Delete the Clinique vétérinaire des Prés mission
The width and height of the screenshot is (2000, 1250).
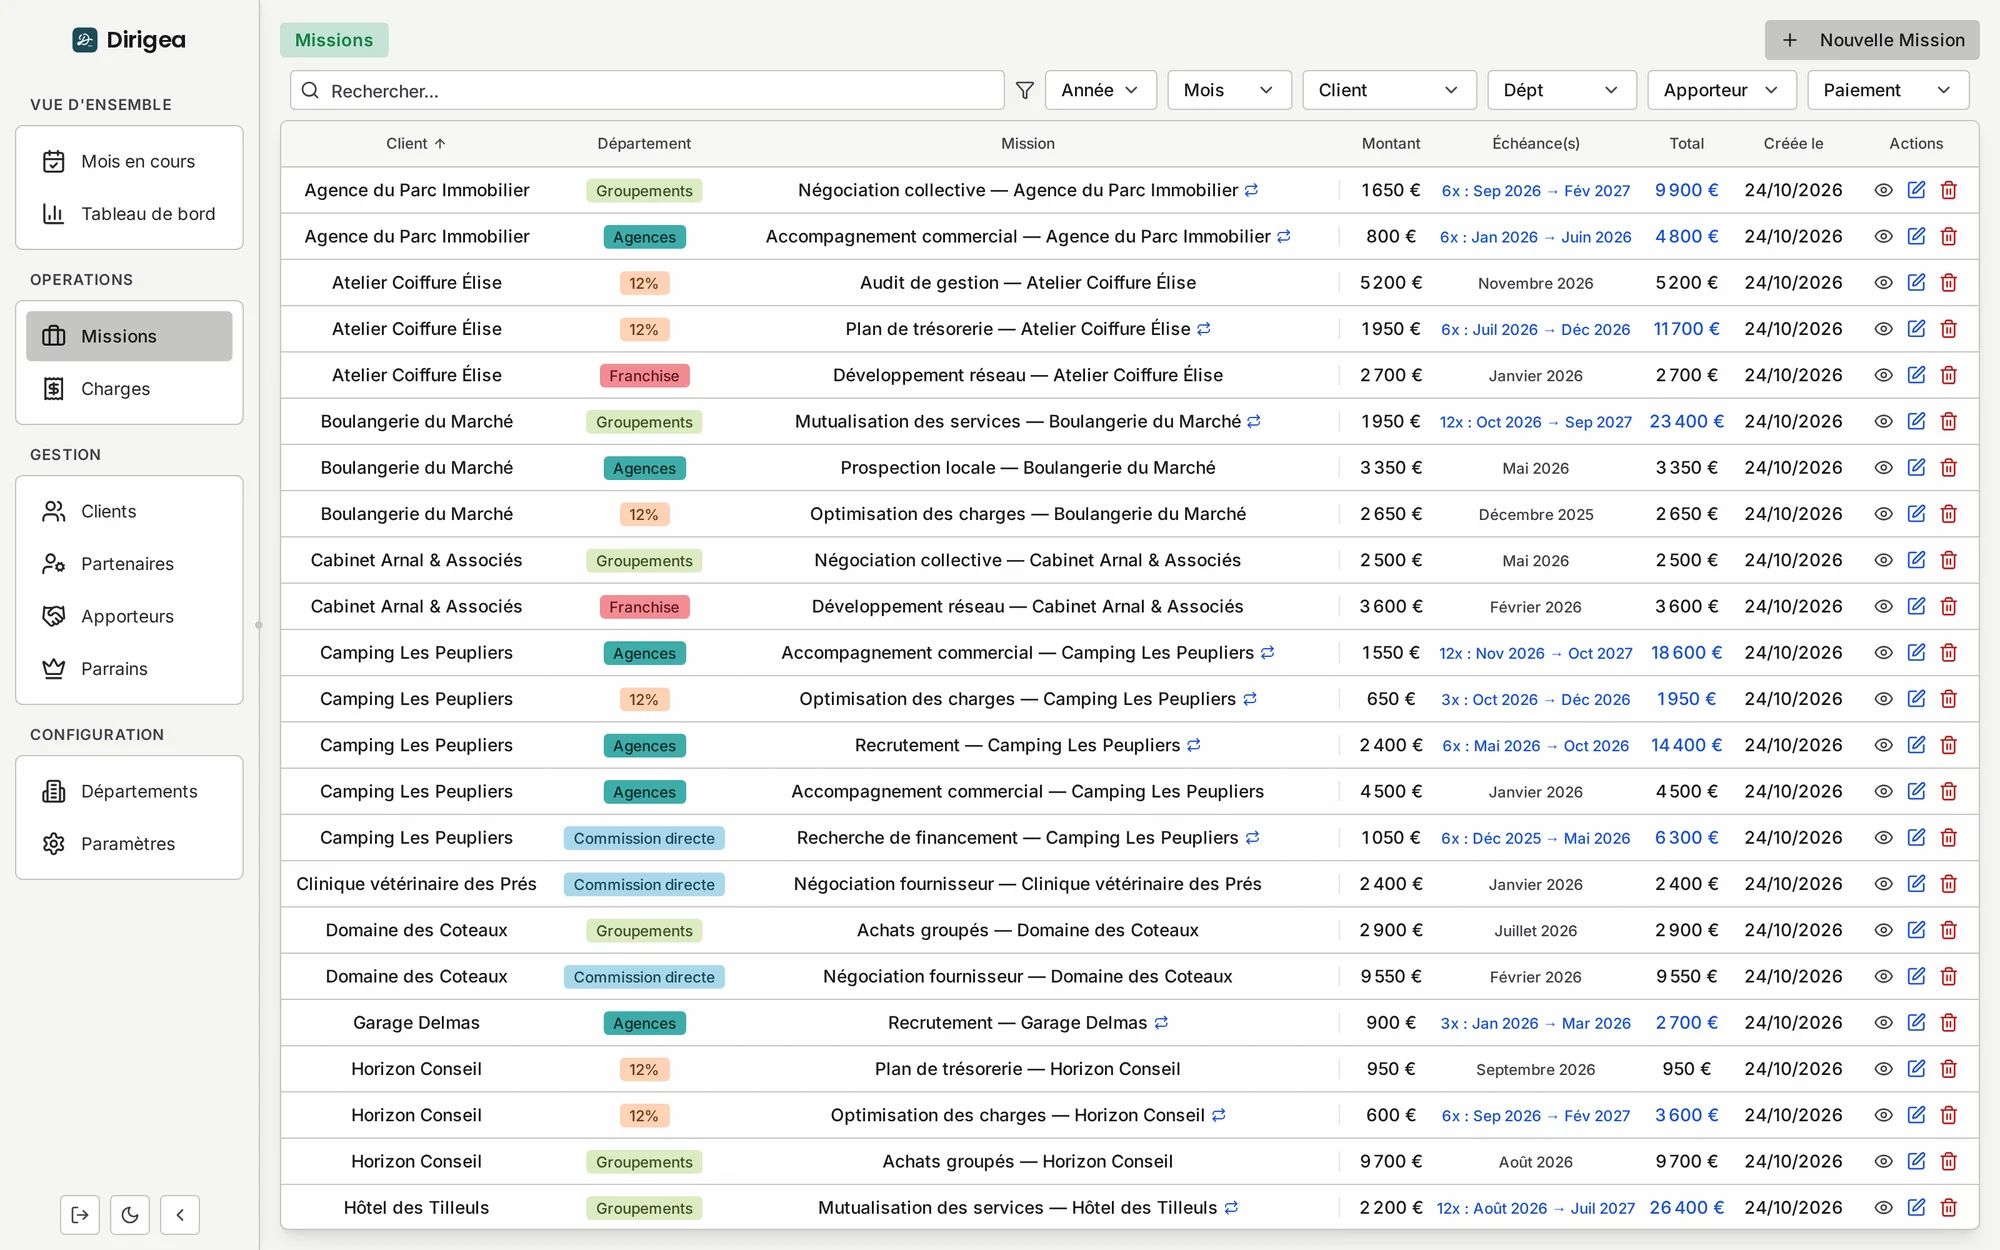(1948, 883)
